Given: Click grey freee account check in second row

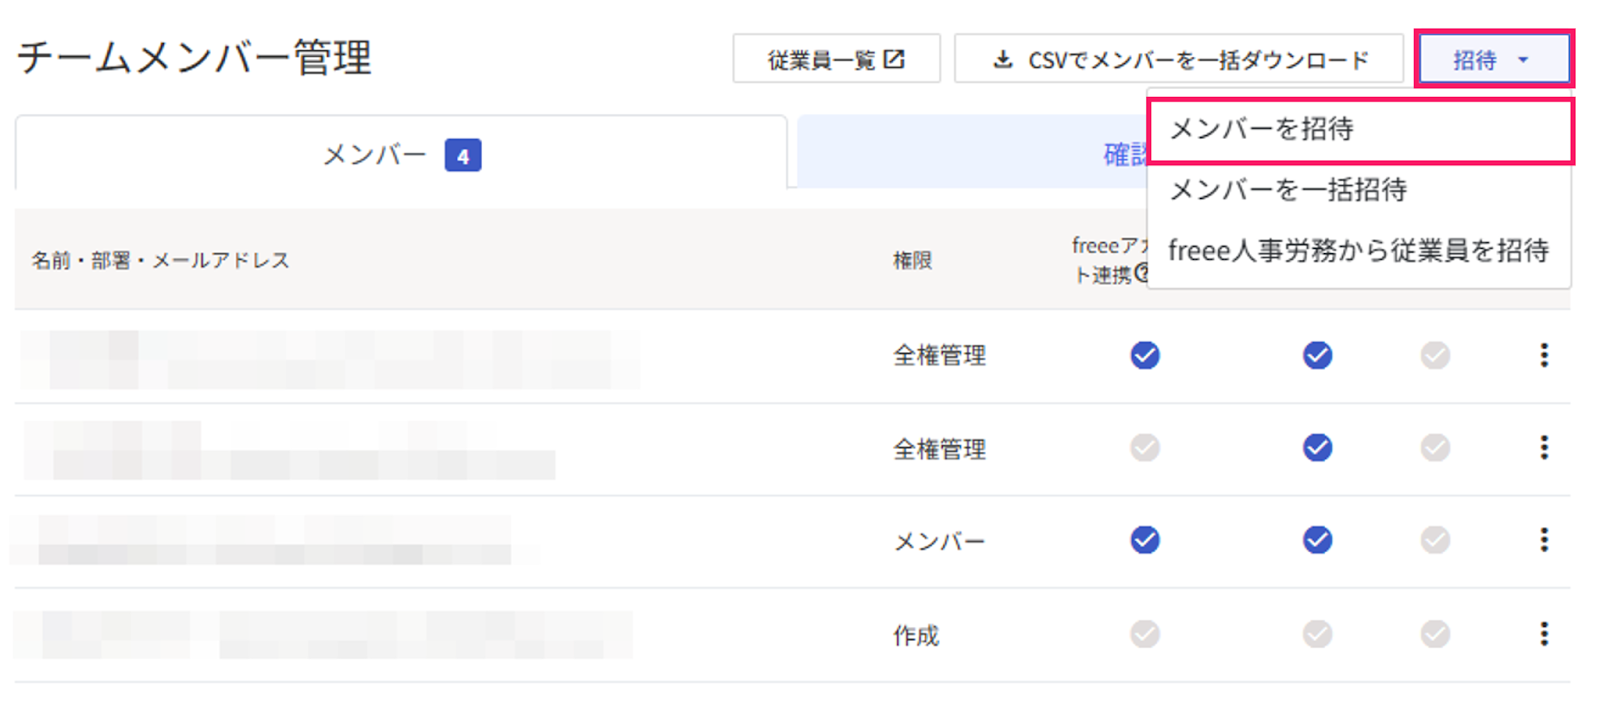Looking at the screenshot, I should [x=1145, y=447].
